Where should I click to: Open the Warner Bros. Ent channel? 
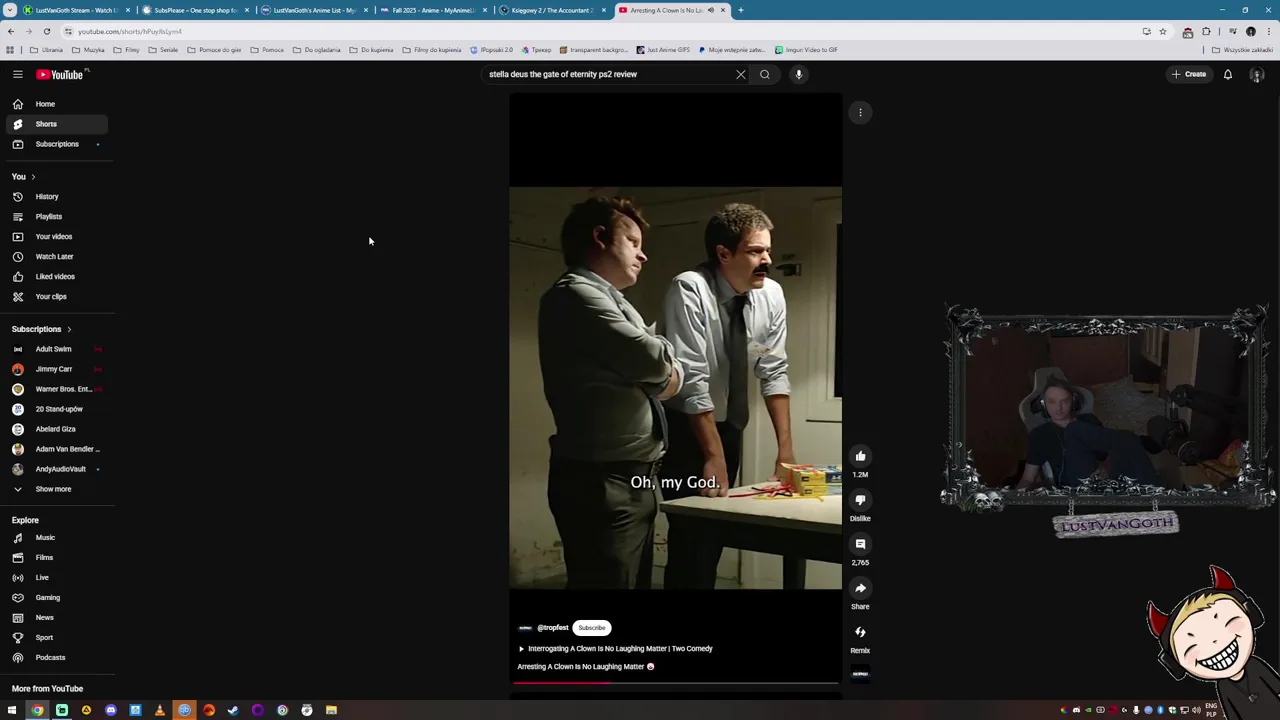(56, 389)
